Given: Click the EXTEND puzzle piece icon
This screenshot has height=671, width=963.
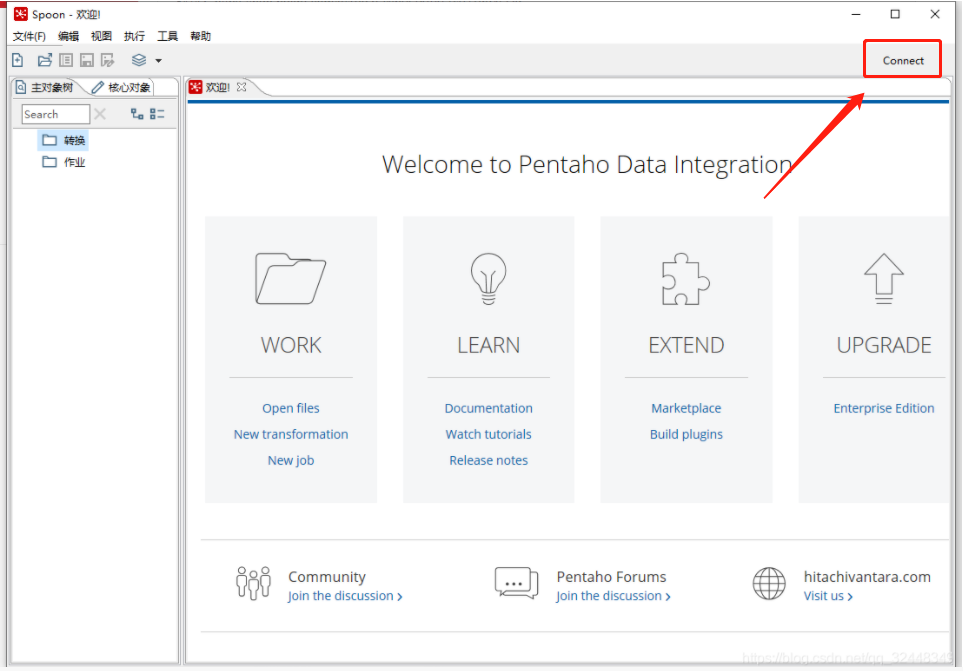Looking at the screenshot, I should click(x=685, y=279).
